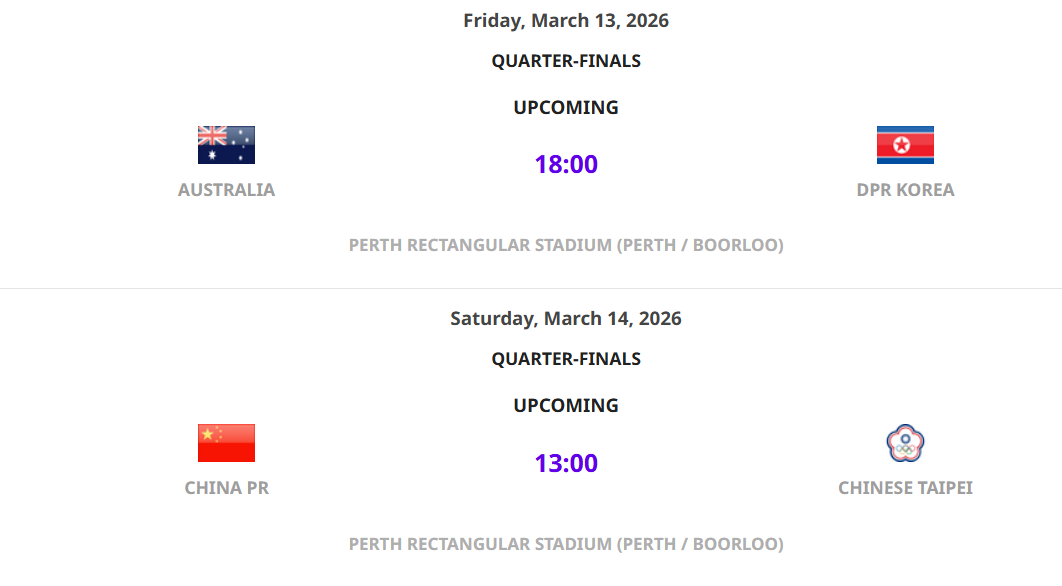
Task: Click the Chinese Taipei emblem icon
Action: click(x=905, y=443)
